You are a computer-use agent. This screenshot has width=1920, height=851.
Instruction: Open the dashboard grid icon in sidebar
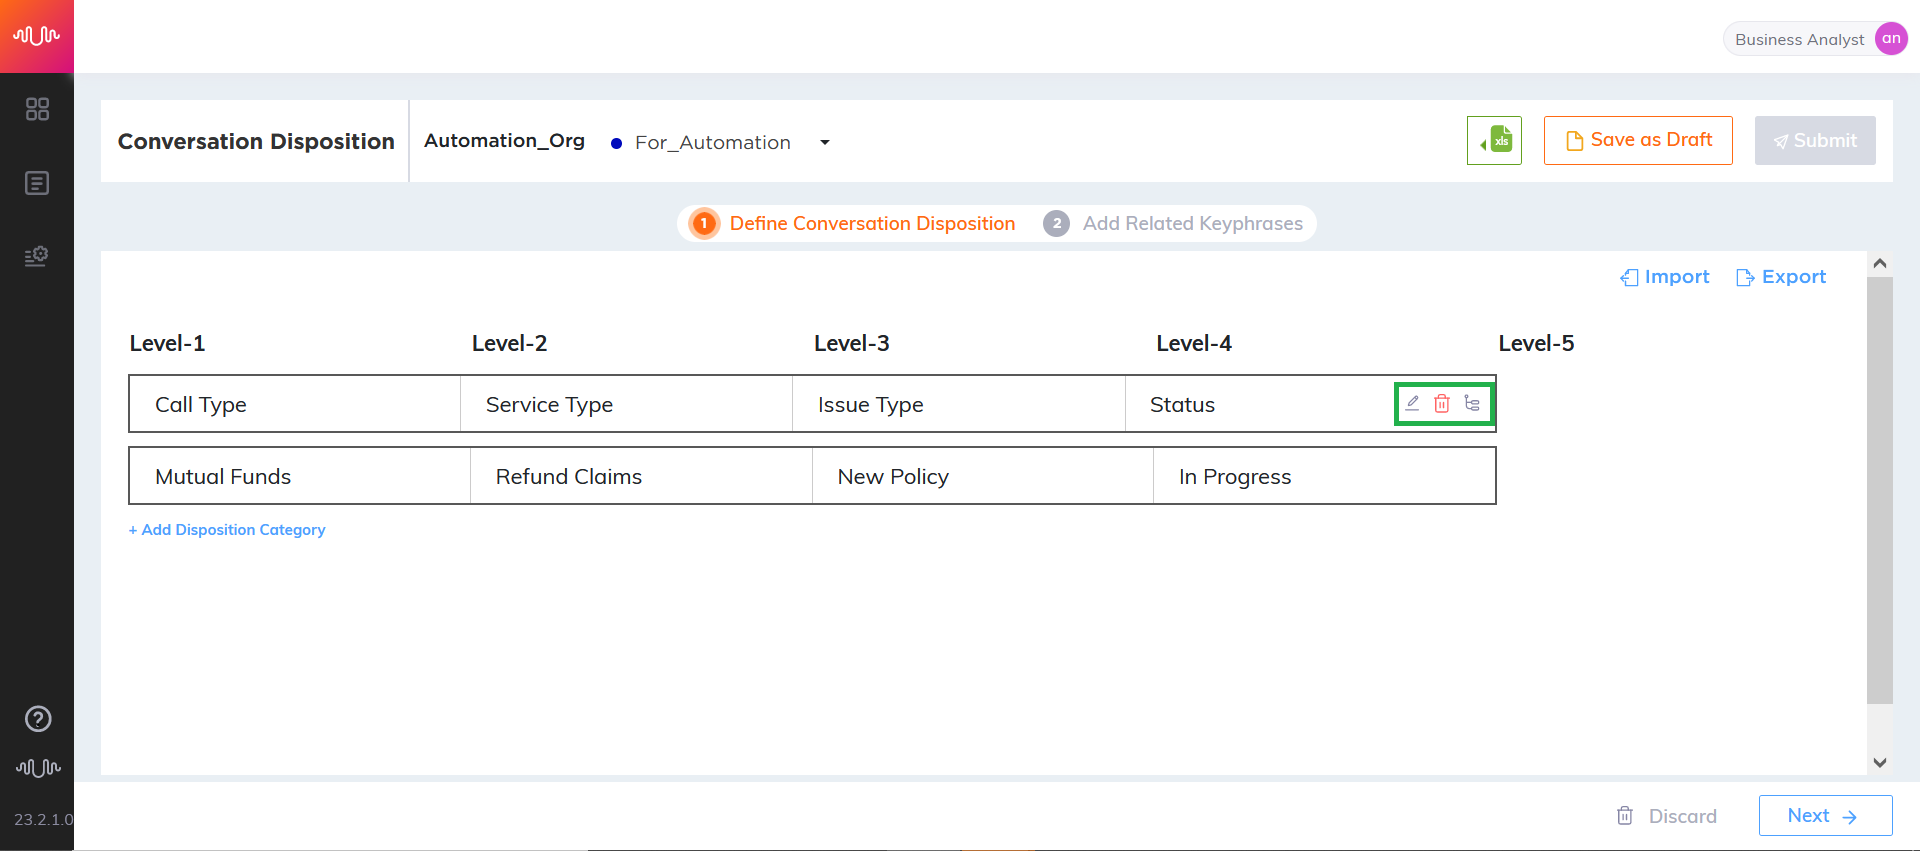[37, 109]
